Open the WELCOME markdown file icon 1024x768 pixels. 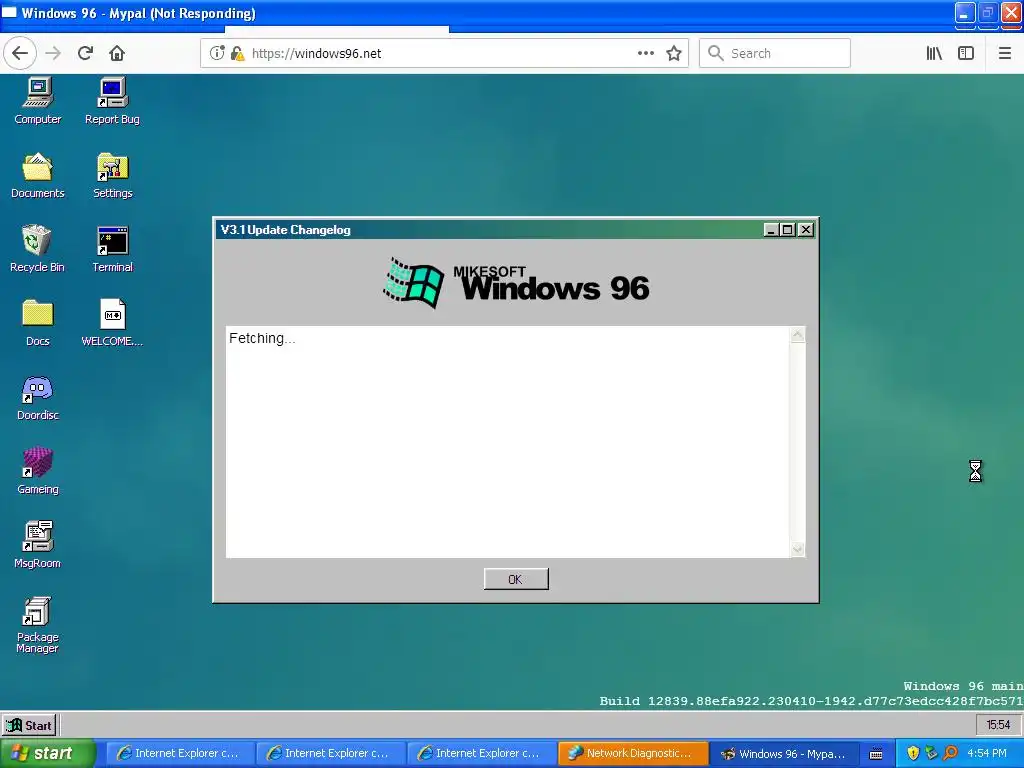click(112, 323)
